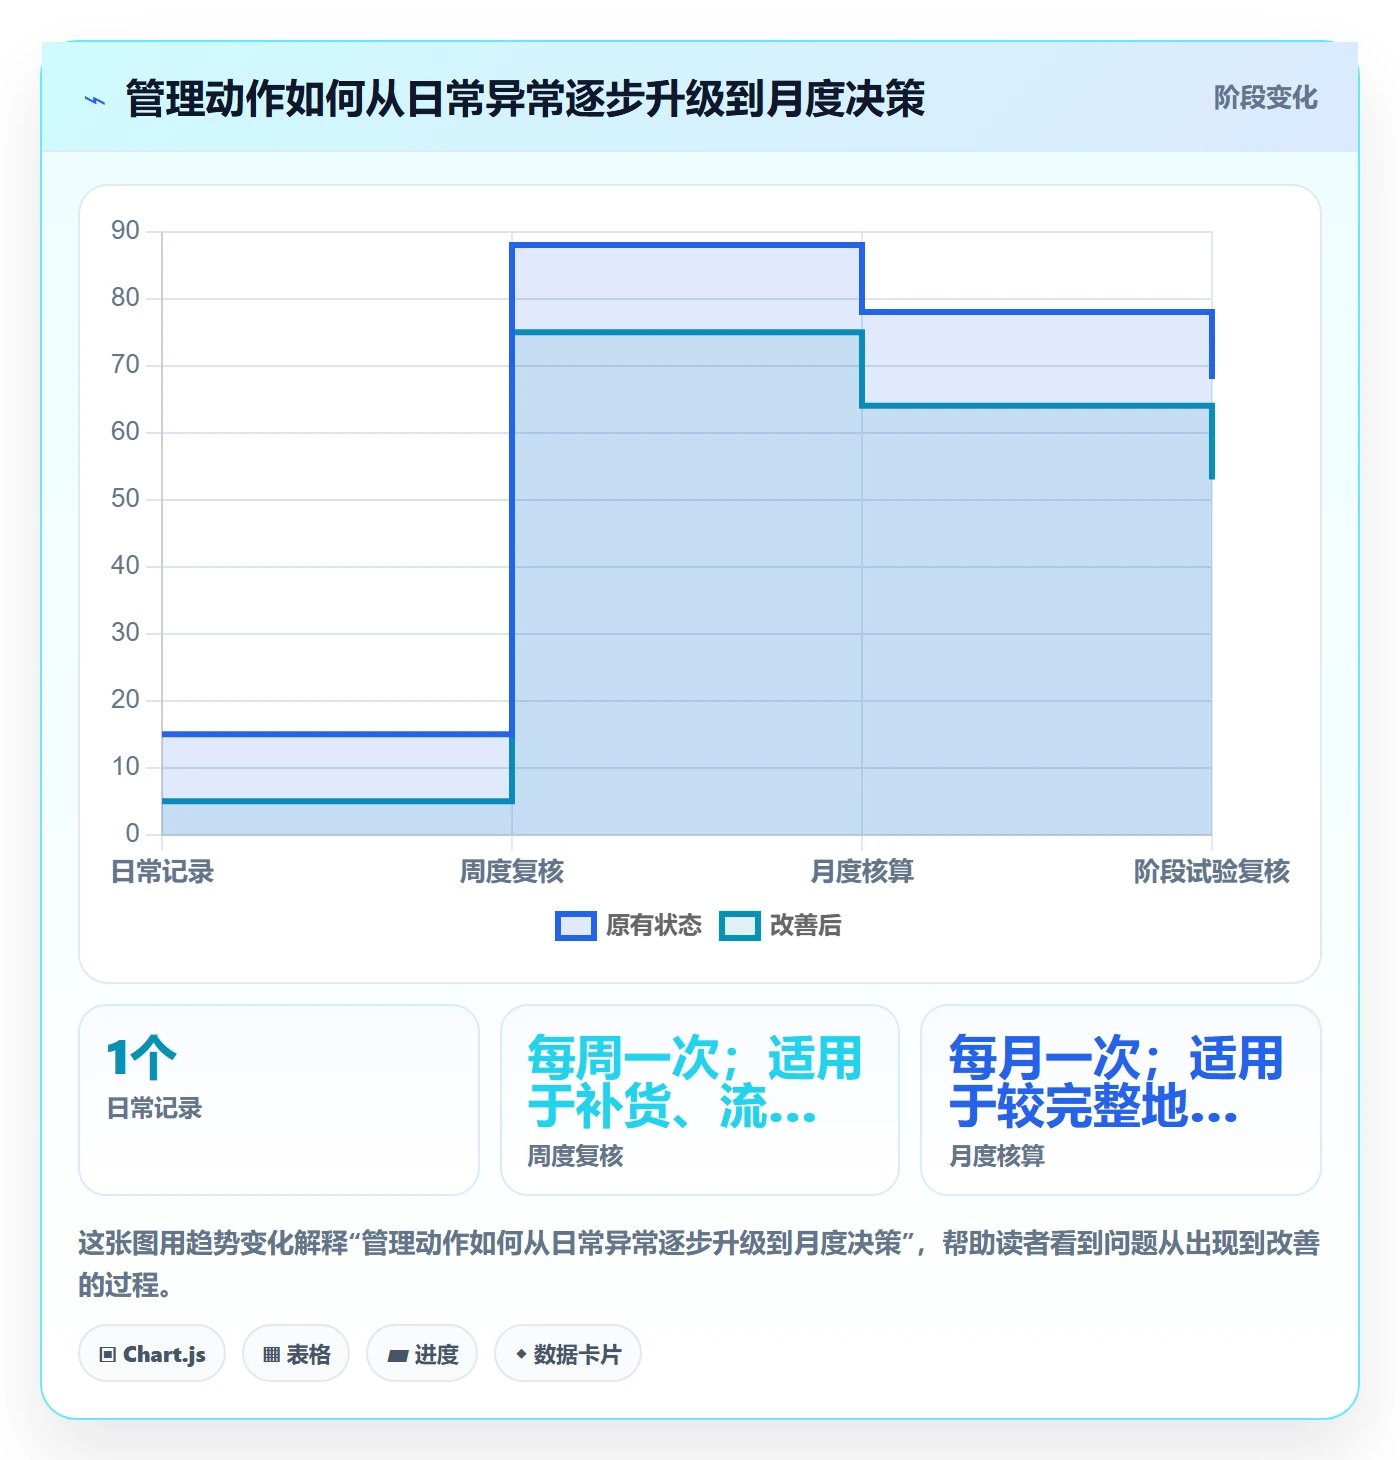The height and width of the screenshot is (1460, 1400).
Task: Click the 1个 value in first card
Action: pyautogui.click(x=141, y=1057)
